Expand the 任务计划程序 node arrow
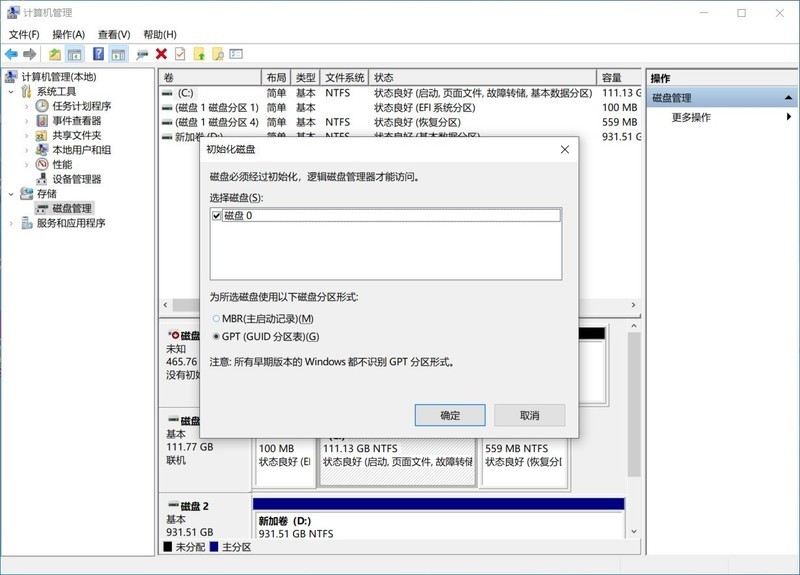 point(27,106)
